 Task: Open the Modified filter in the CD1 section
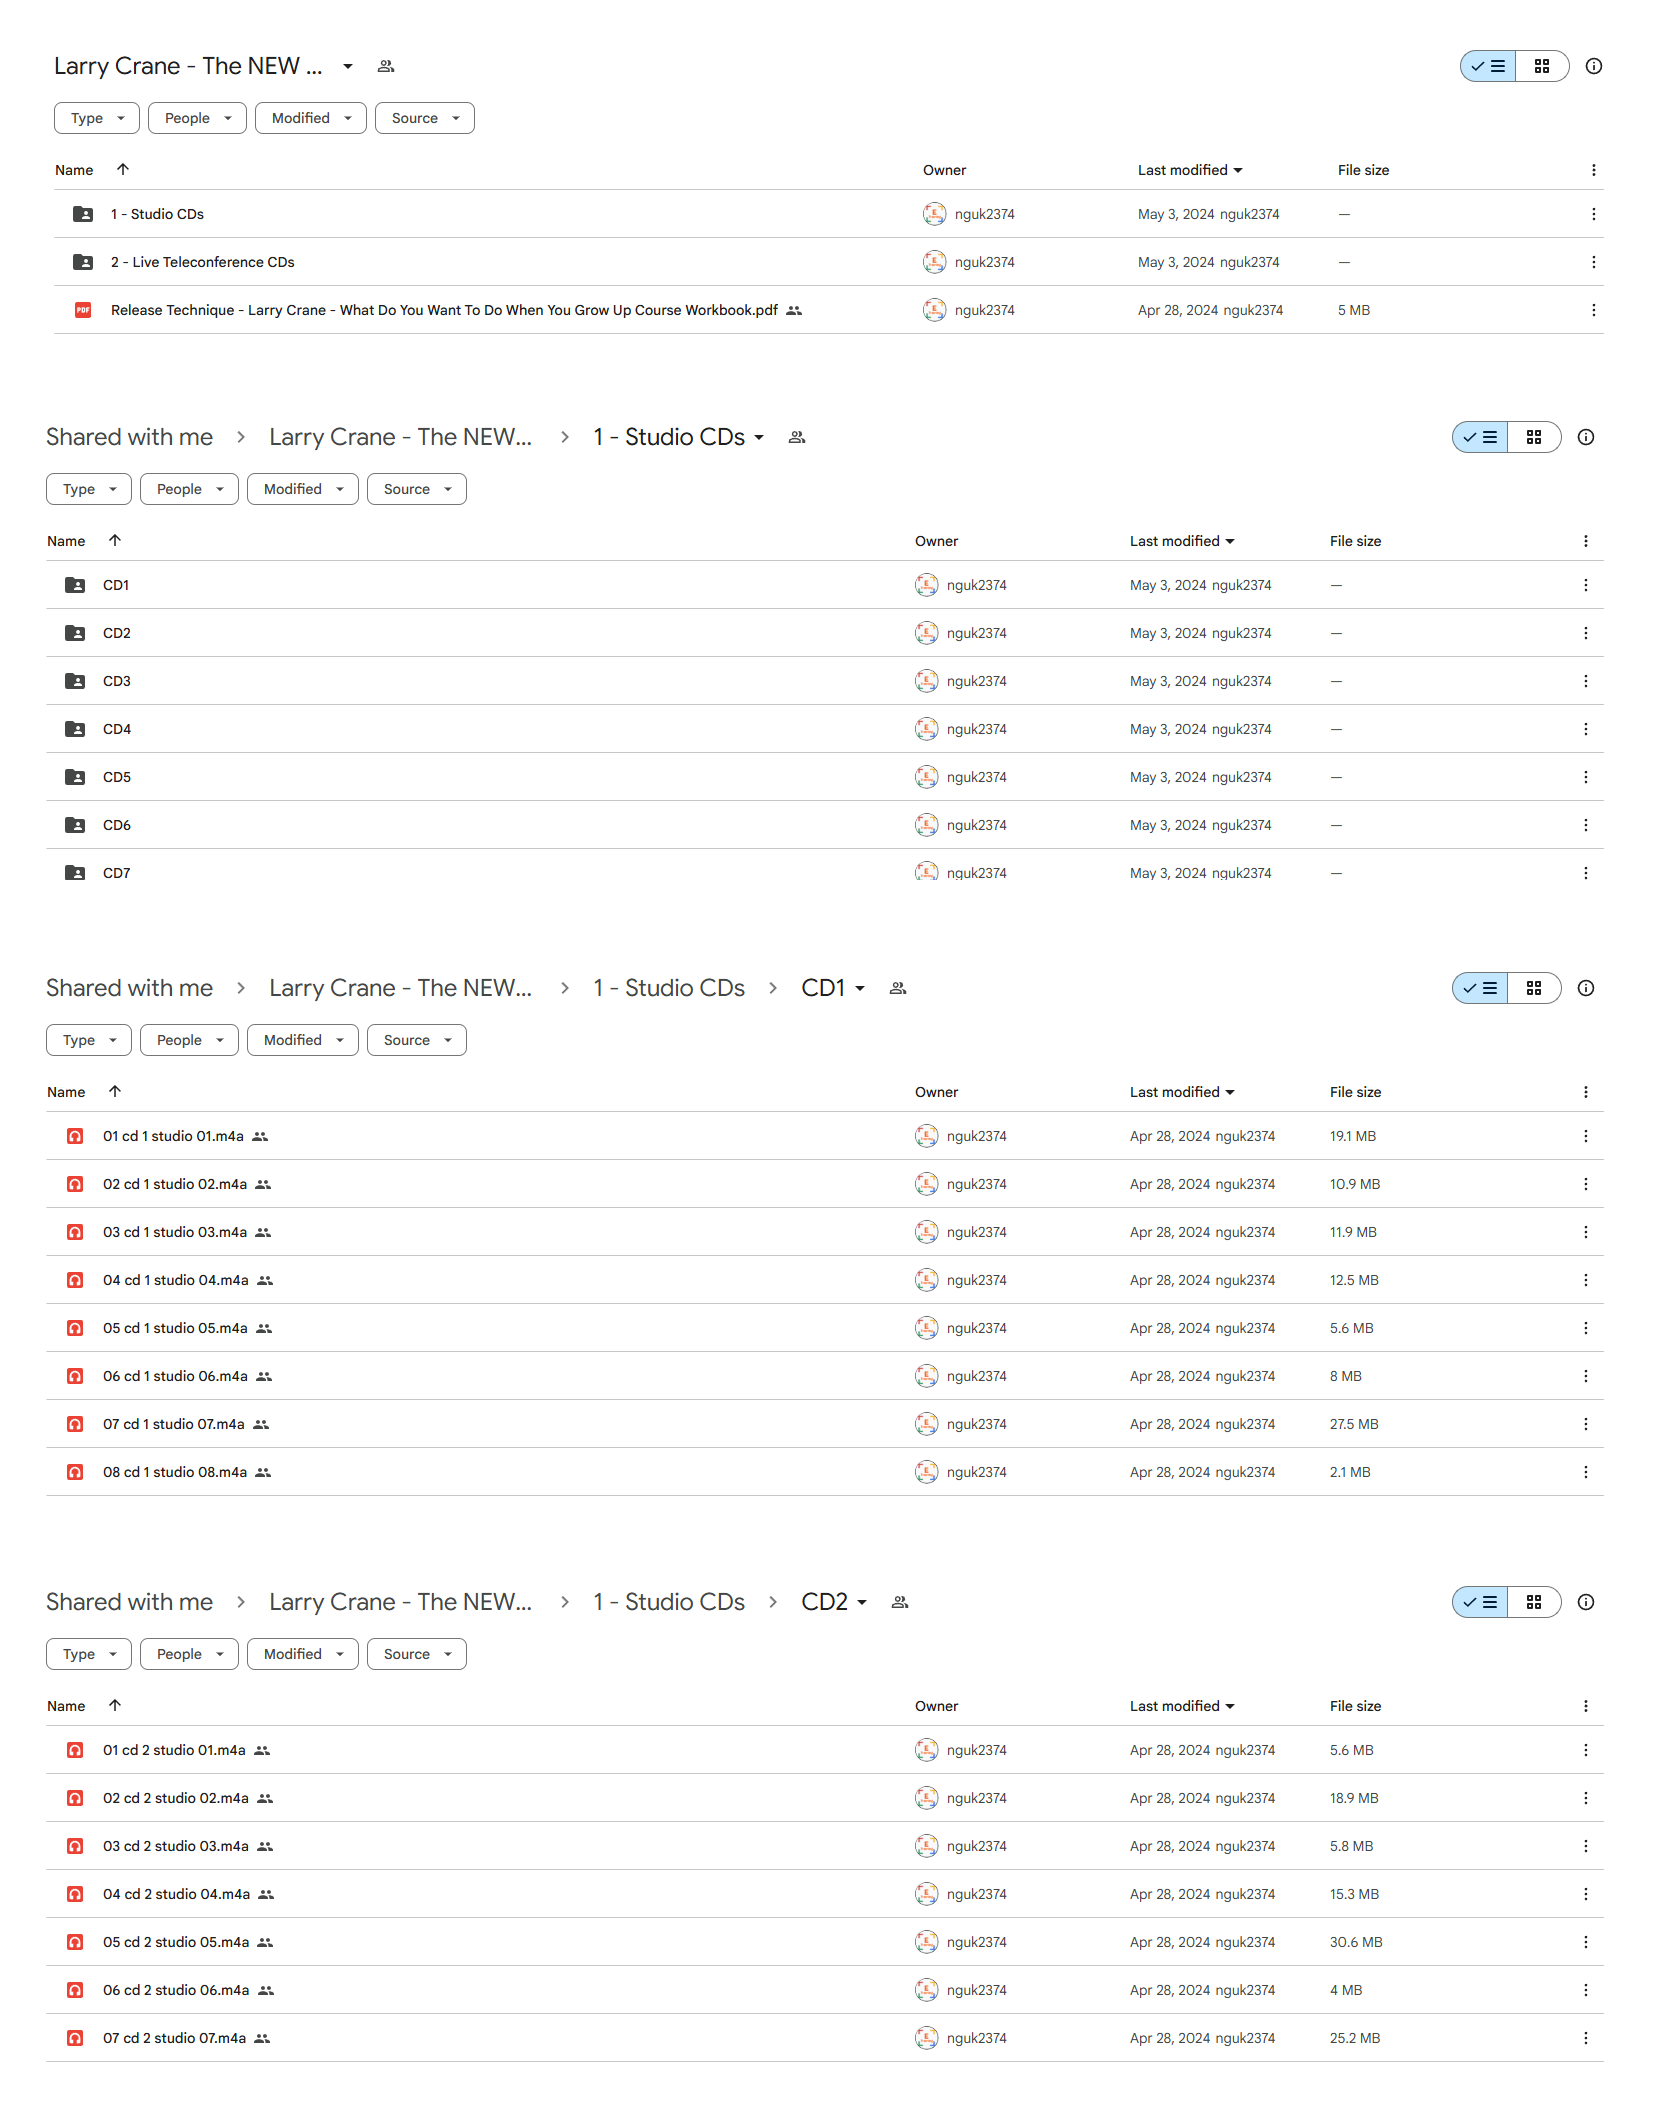tap(303, 1040)
